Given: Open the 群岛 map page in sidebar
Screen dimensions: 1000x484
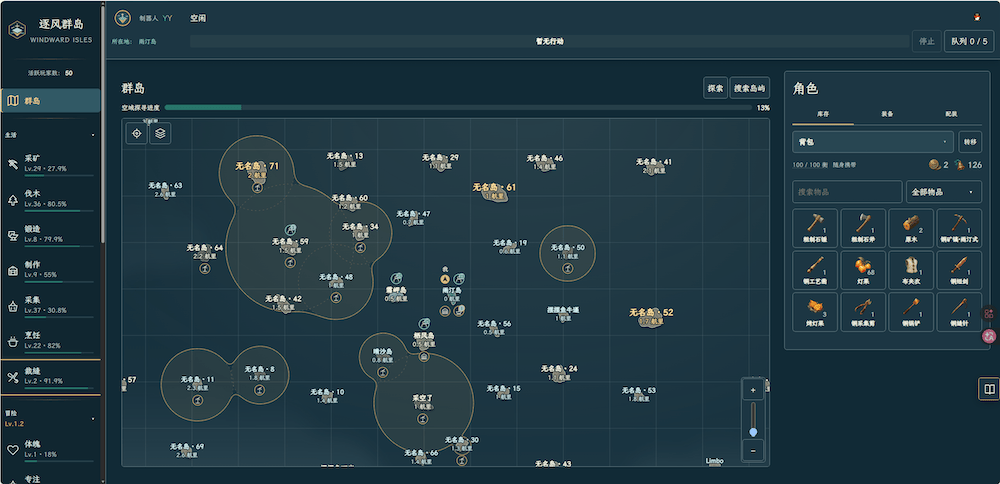Looking at the screenshot, I should pyautogui.click(x=50, y=101).
